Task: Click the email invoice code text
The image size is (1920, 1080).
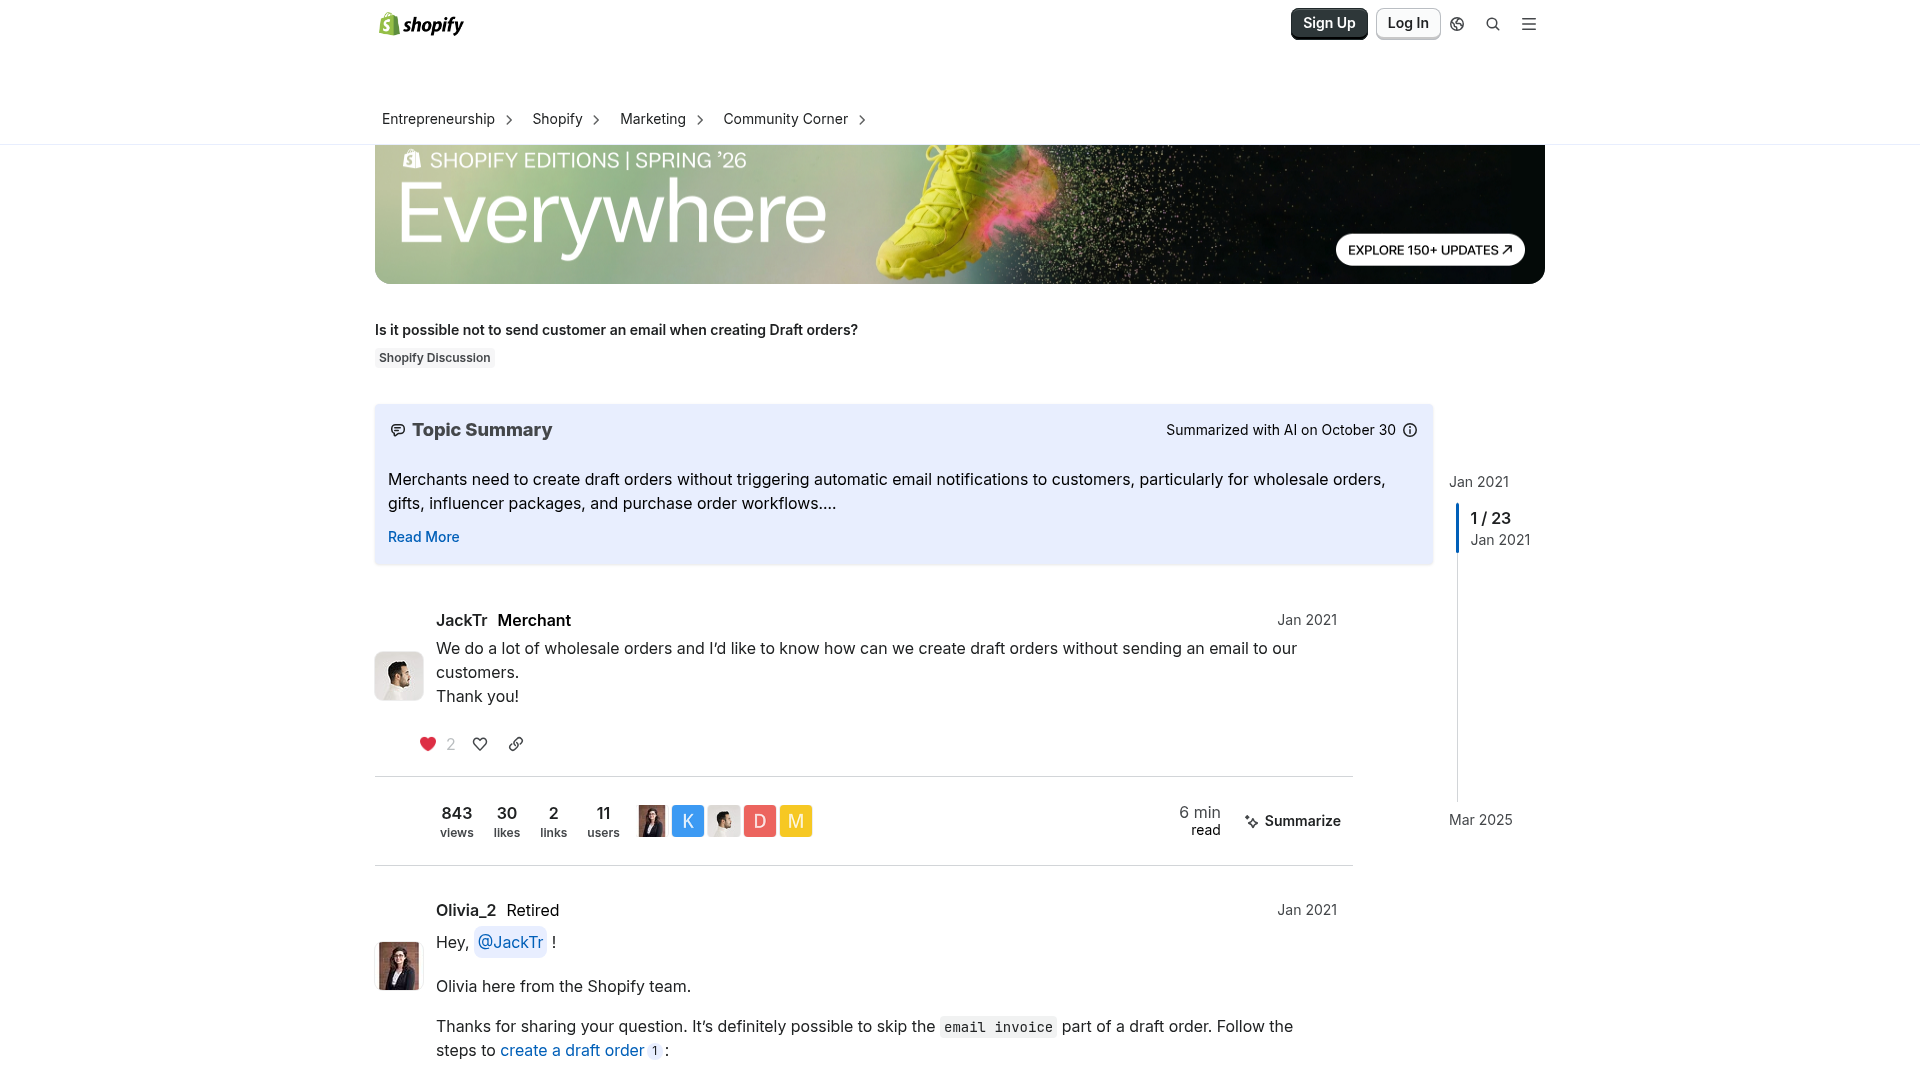Action: coord(998,1027)
